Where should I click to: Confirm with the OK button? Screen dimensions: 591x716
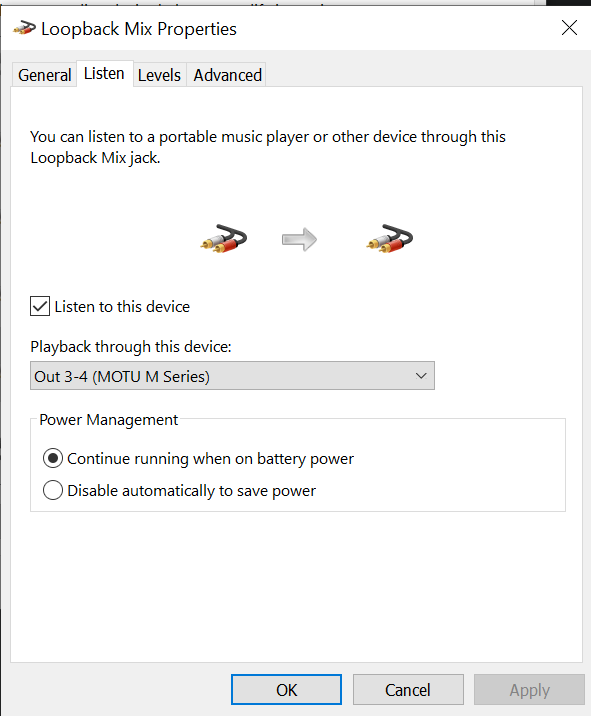pos(286,690)
